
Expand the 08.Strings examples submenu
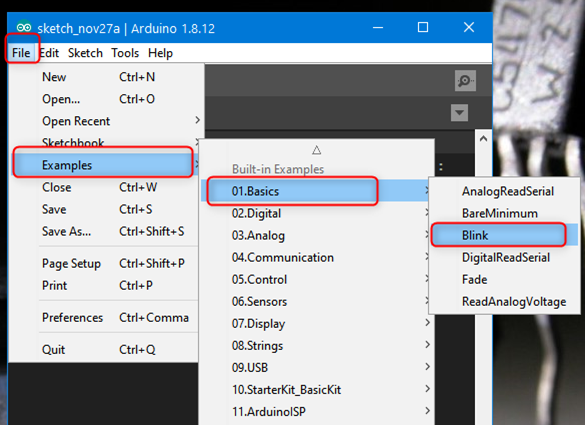[x=316, y=345]
